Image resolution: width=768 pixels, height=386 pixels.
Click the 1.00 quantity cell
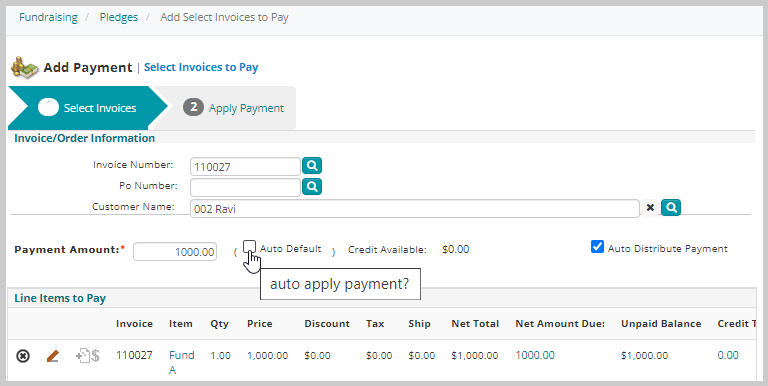tap(220, 355)
